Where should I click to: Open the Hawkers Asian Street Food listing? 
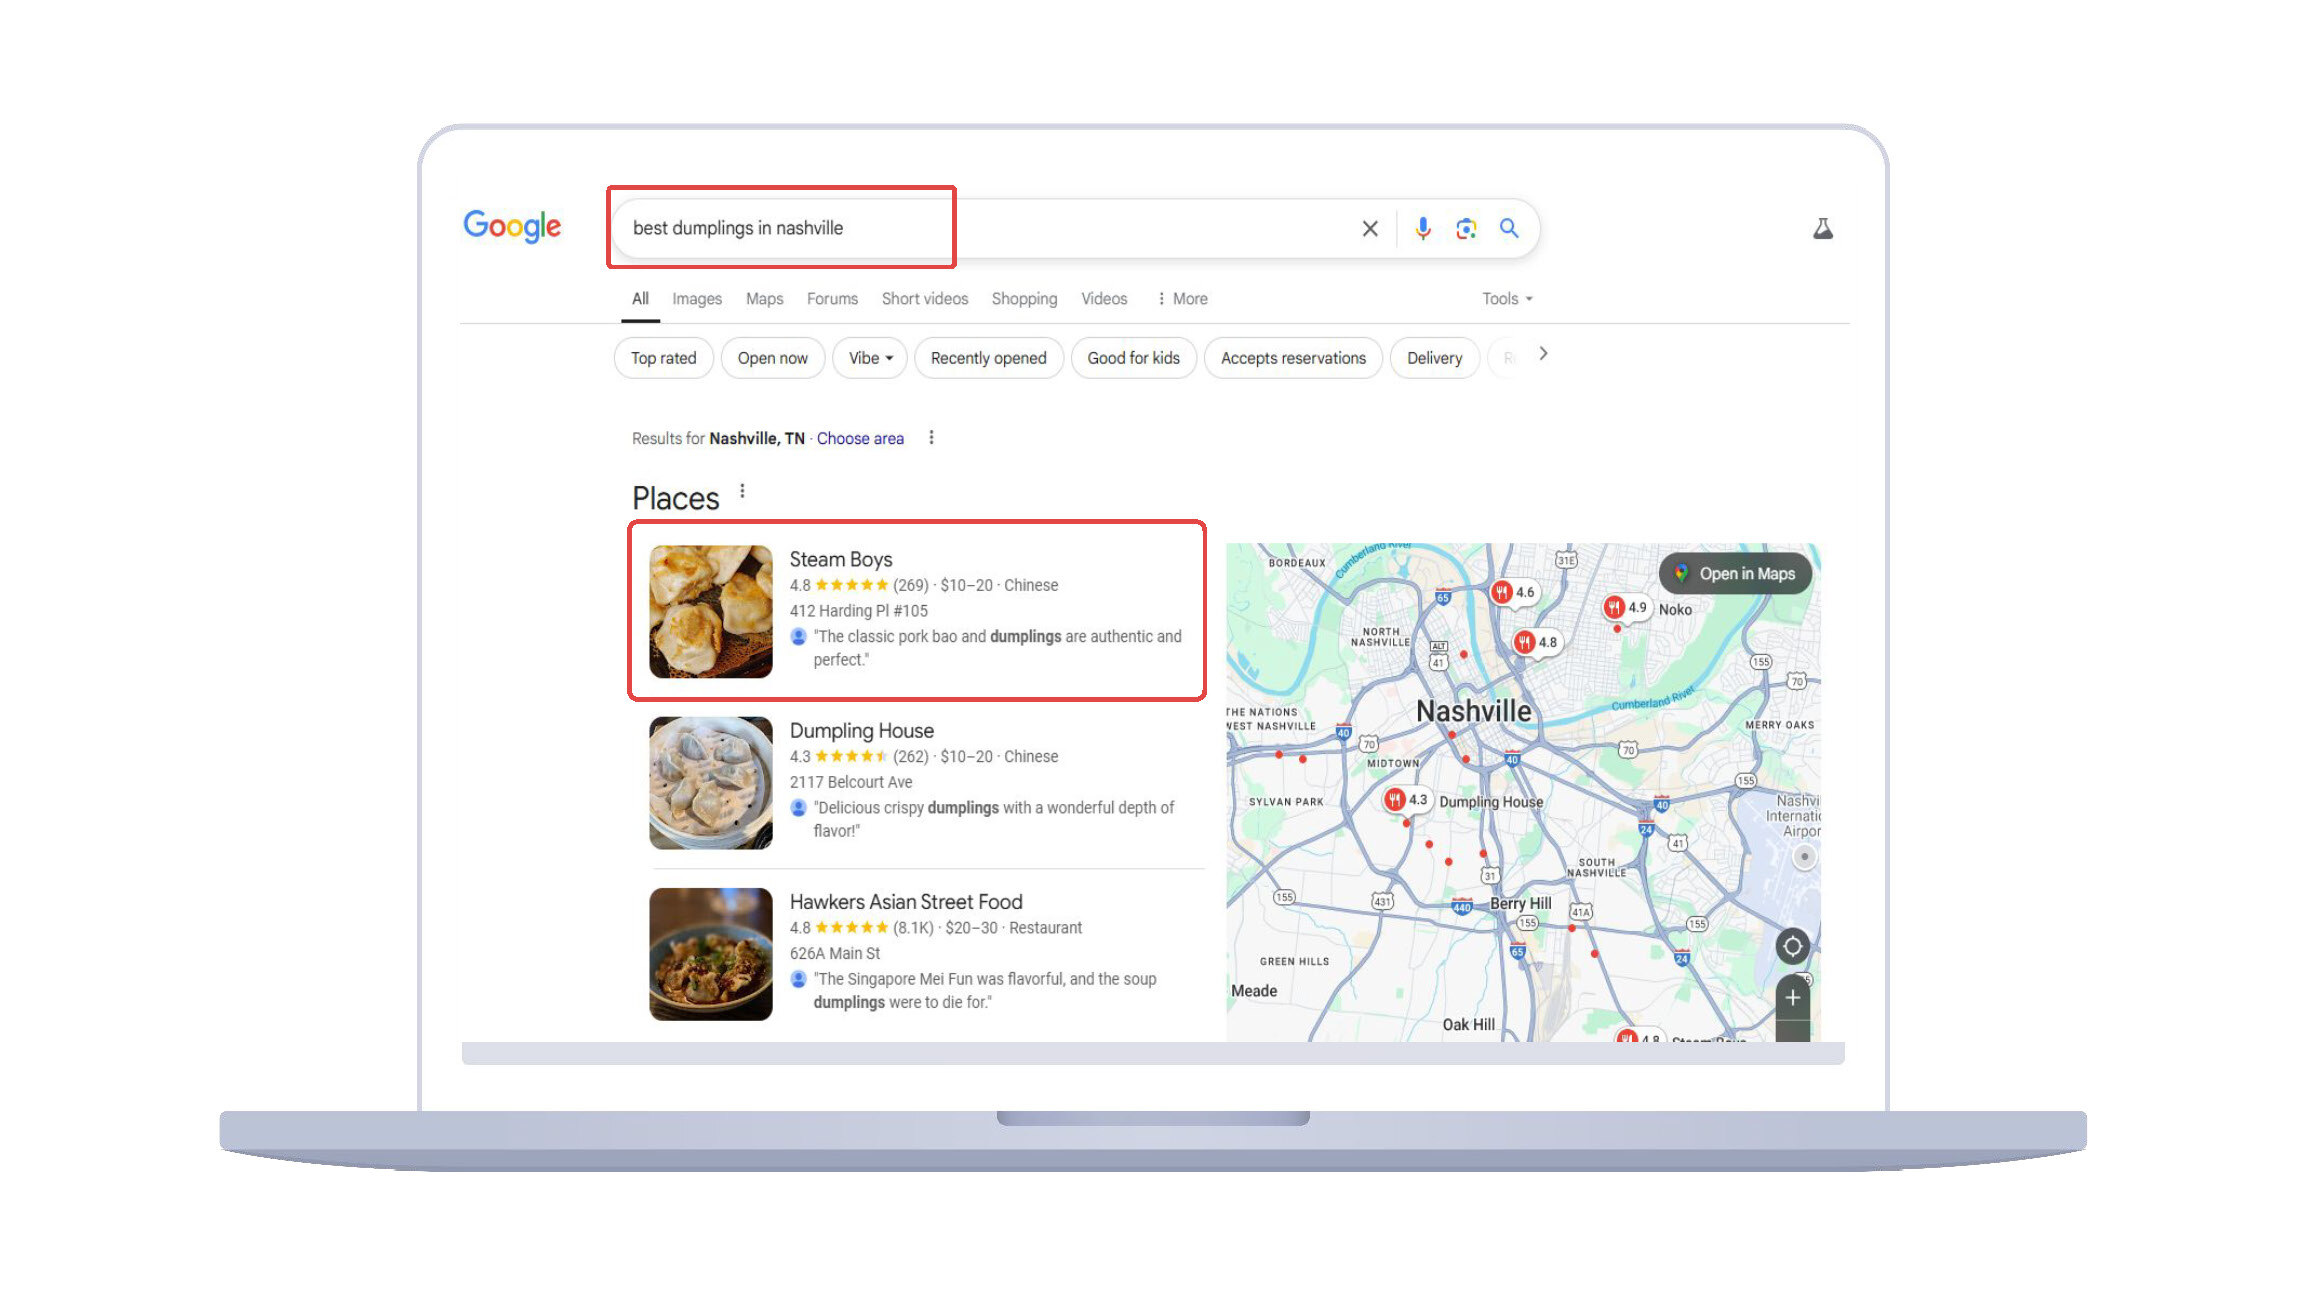906,902
